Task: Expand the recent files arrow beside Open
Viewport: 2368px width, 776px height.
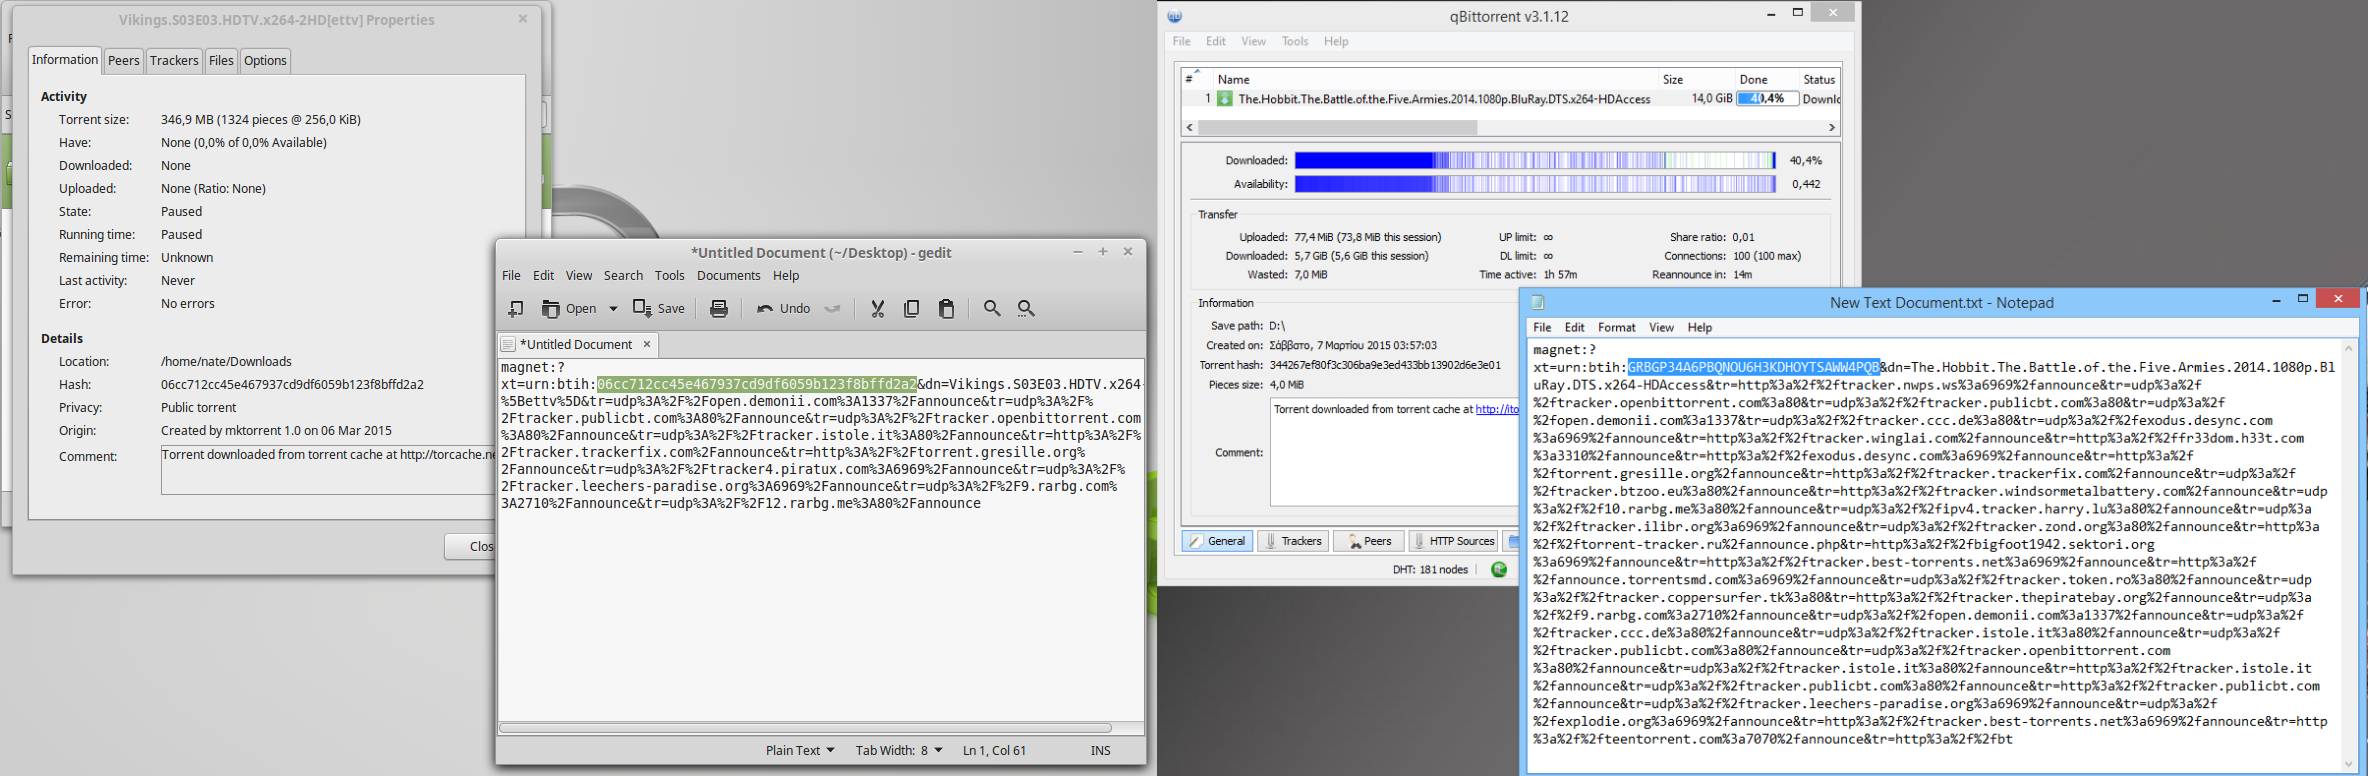Action: [x=613, y=309]
